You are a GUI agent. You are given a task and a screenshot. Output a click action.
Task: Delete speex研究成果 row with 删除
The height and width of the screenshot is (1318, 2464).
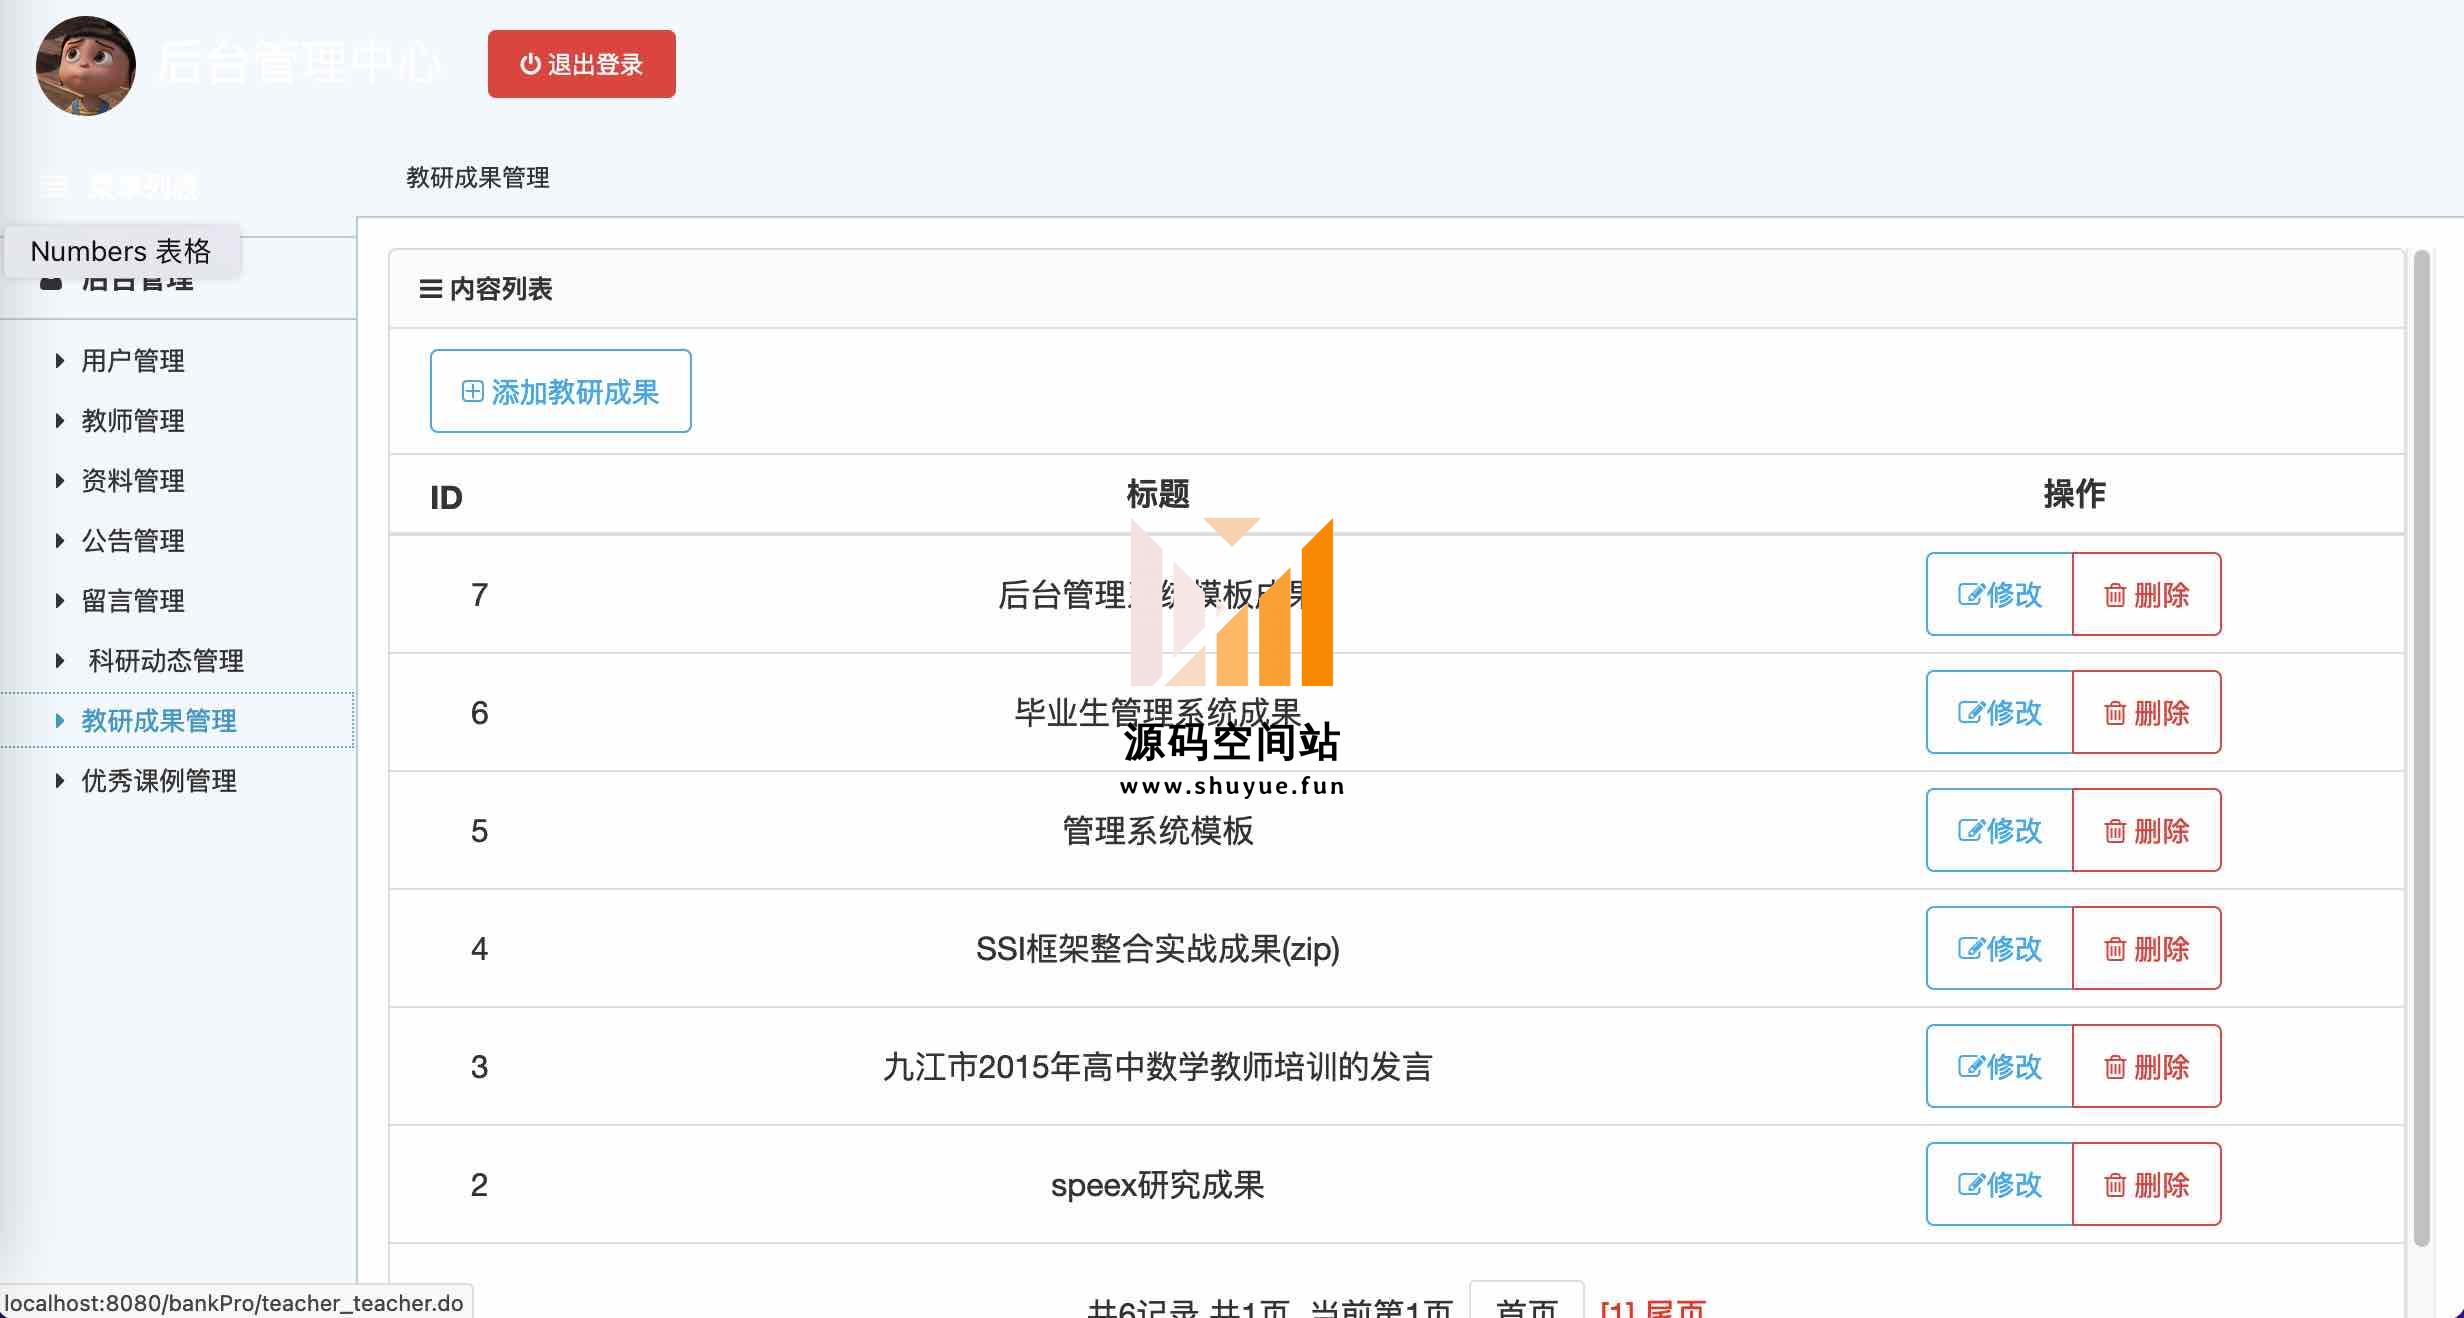2147,1184
